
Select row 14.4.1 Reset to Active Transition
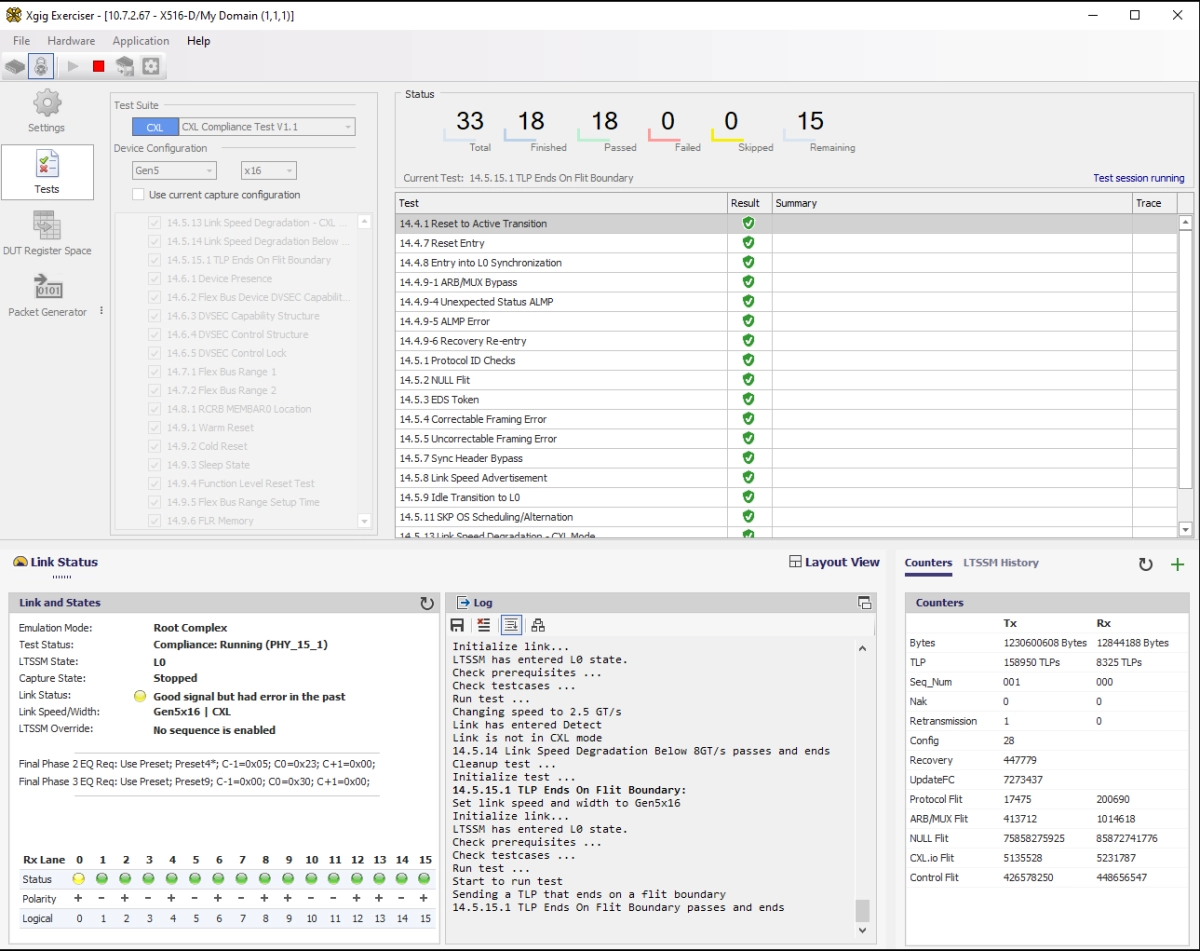point(786,224)
